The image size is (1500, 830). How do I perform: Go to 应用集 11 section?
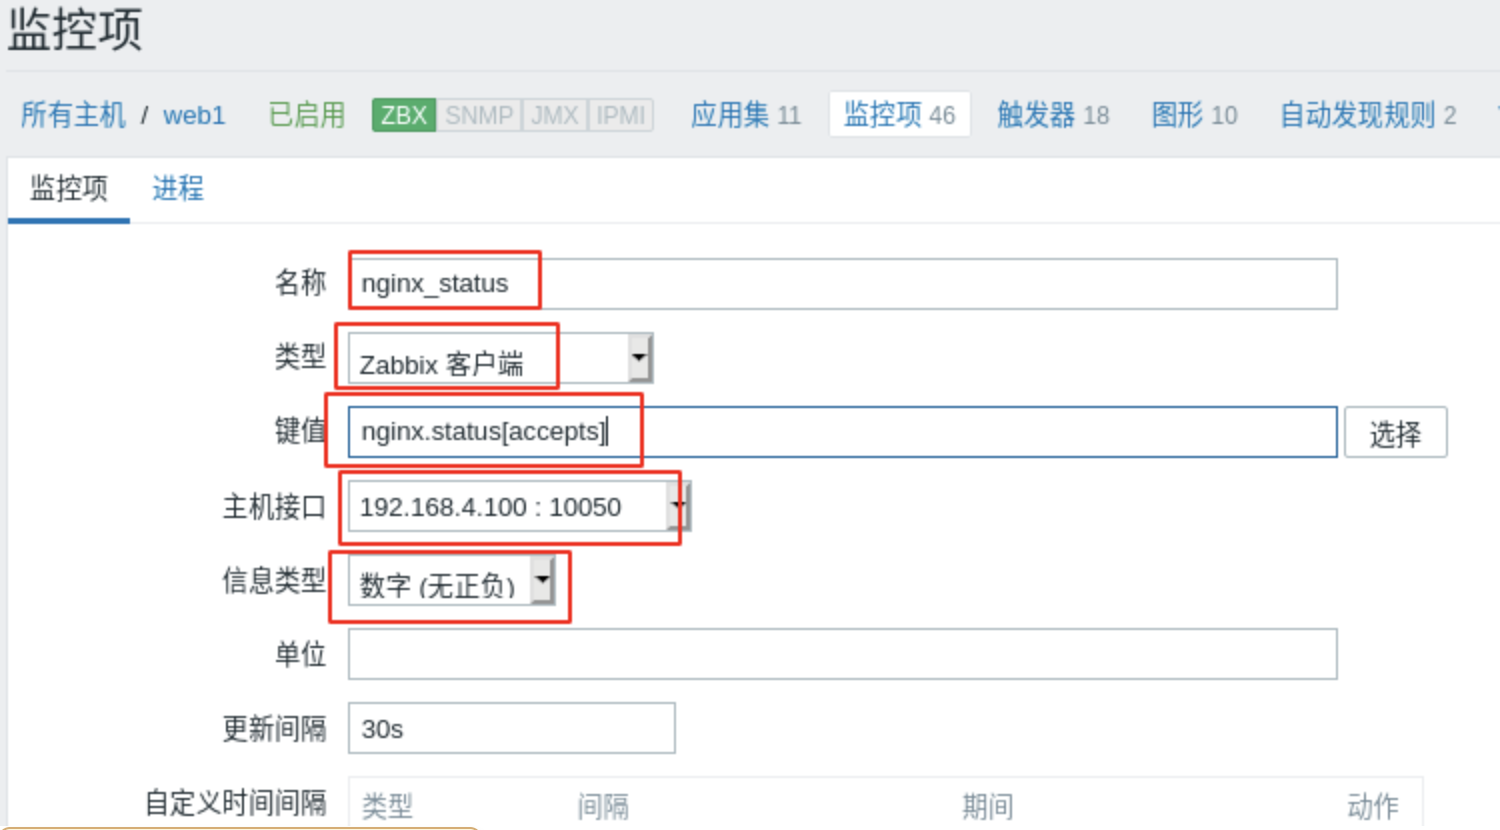[746, 115]
